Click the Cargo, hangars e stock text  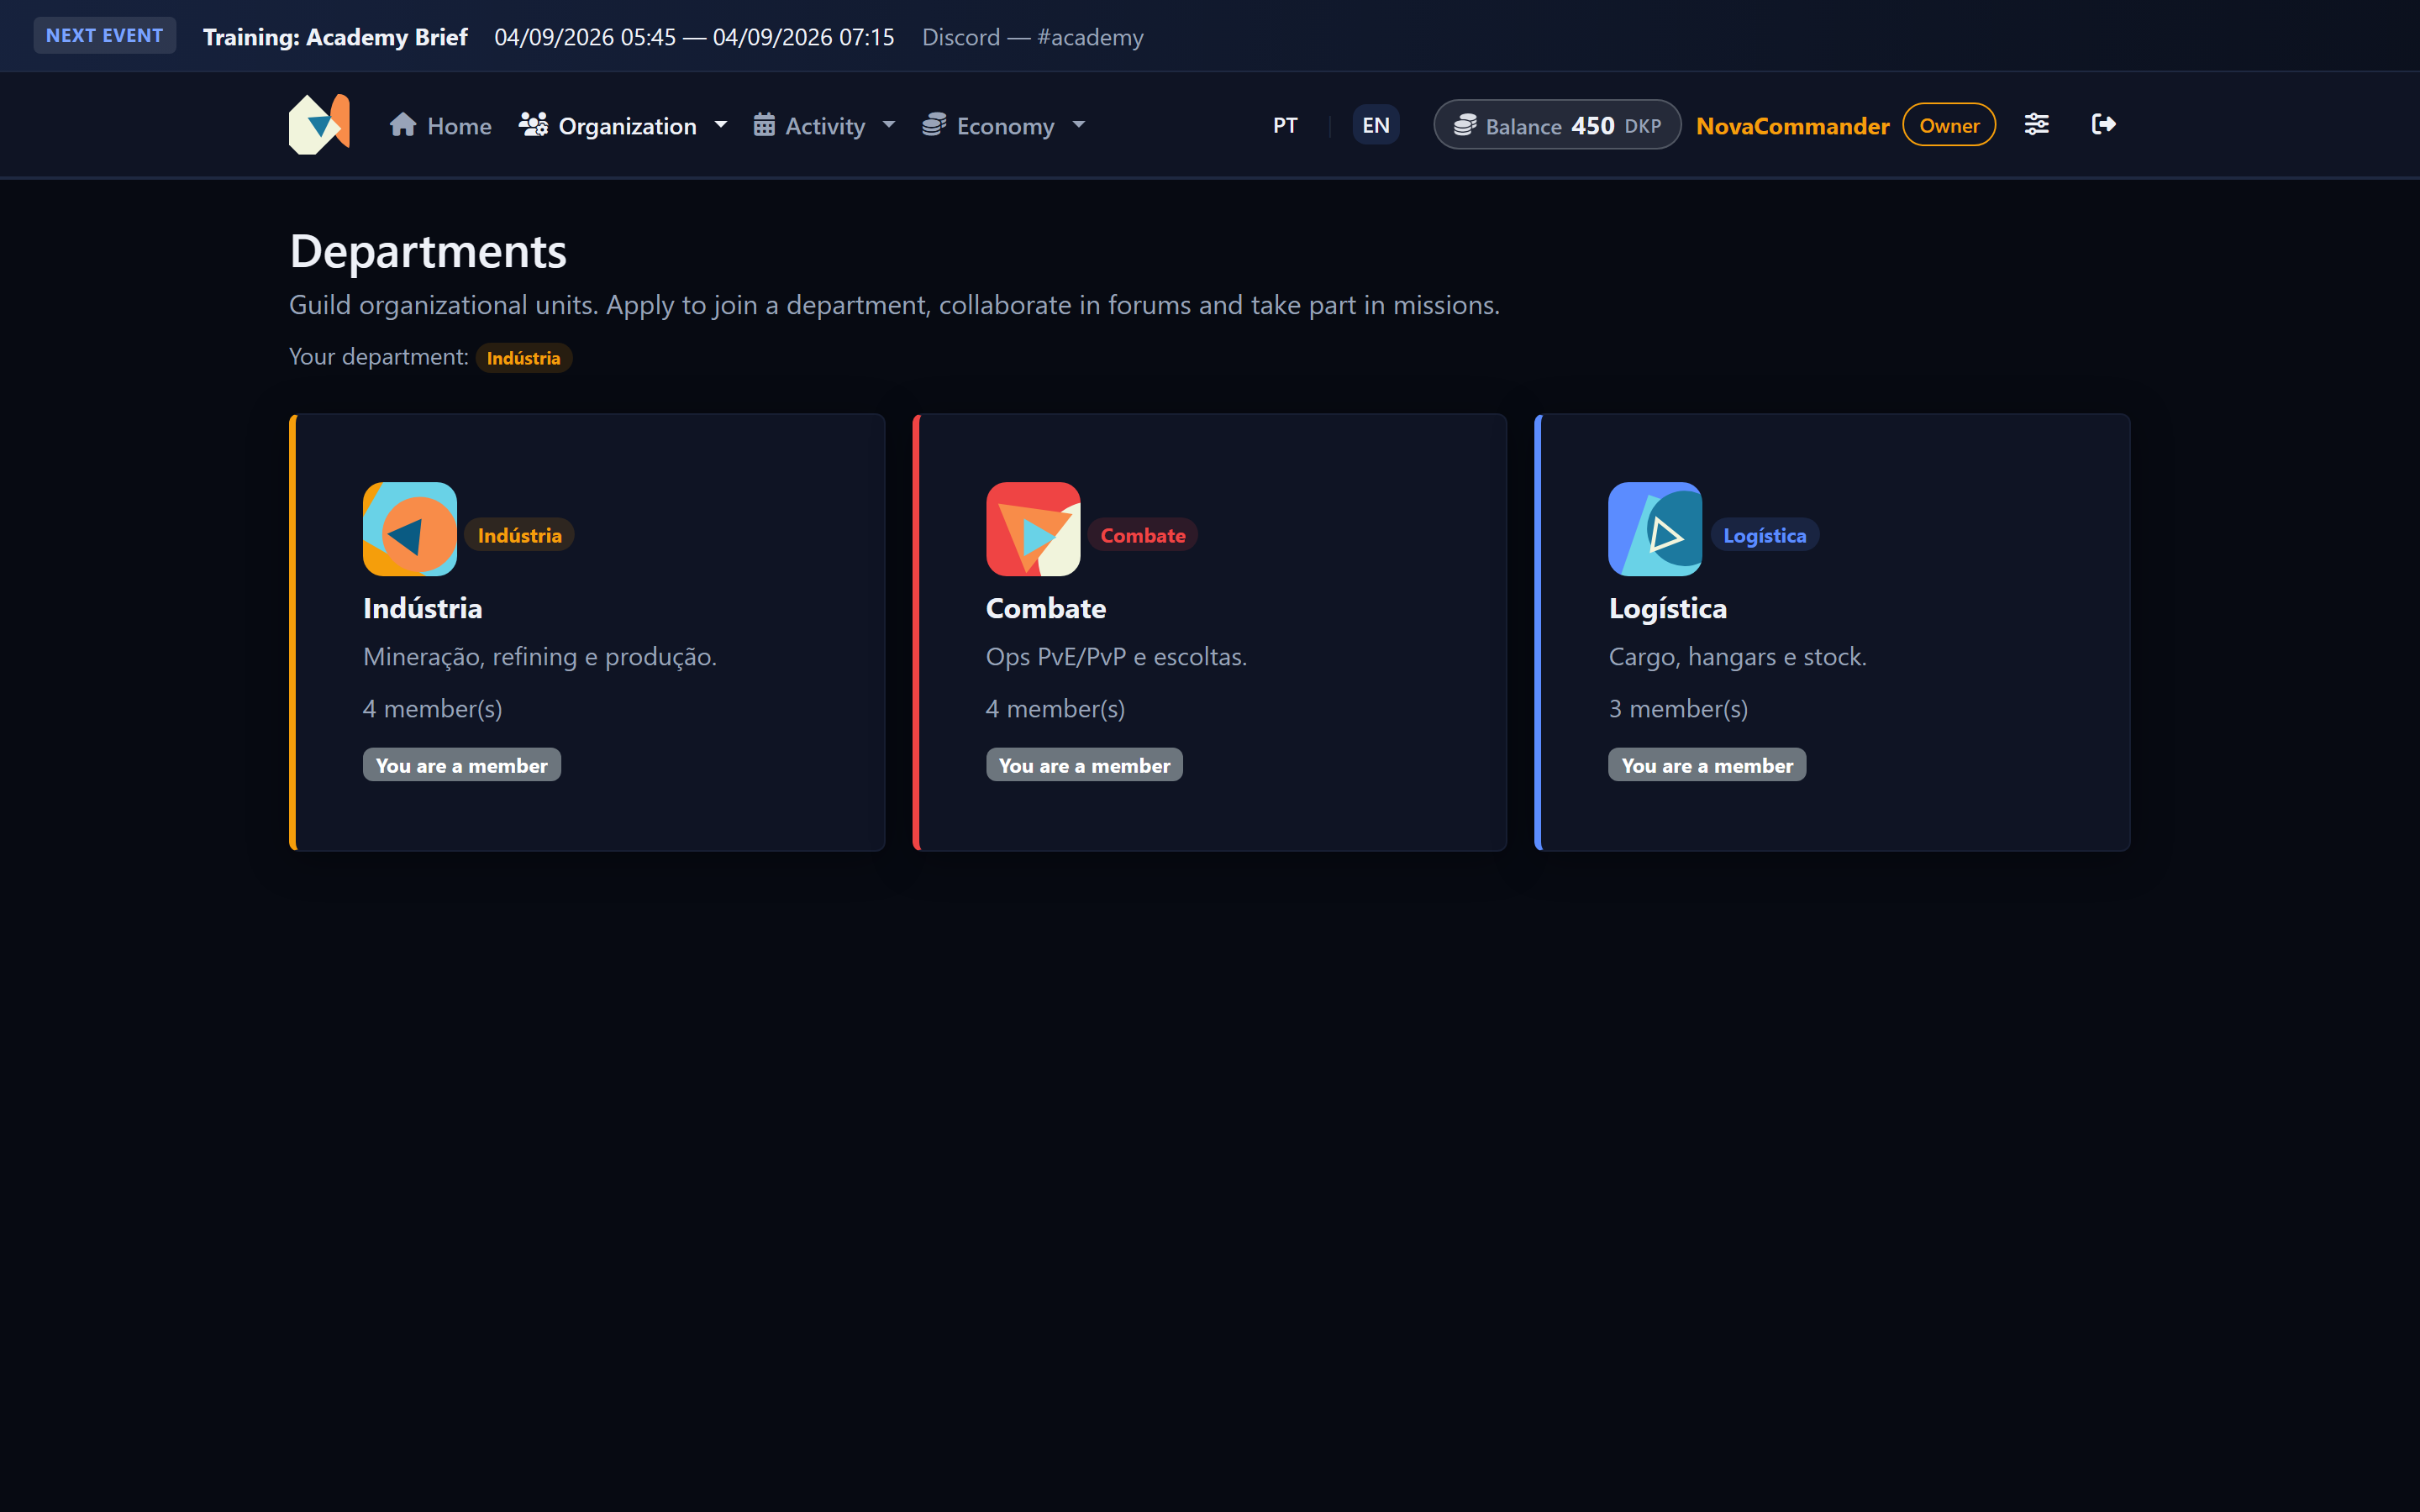click(x=1737, y=656)
